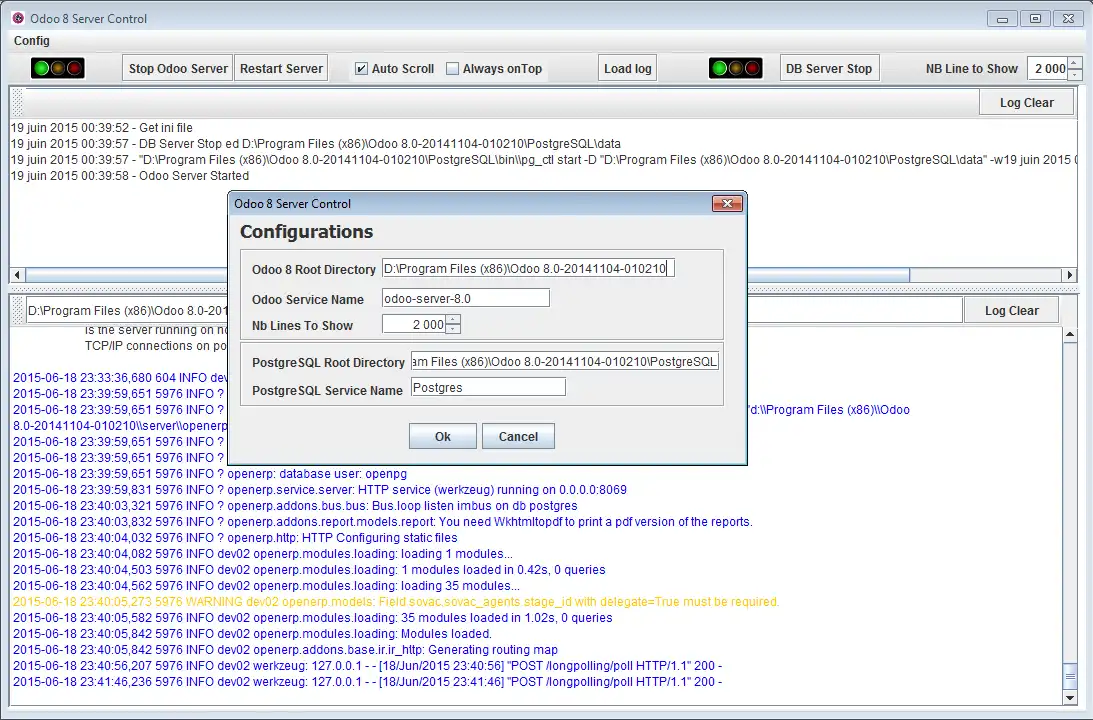Viewport: 1093px width, 720px height.
Task: Click upper log horizontal scrollbar right arrow
Action: pos(1070,275)
